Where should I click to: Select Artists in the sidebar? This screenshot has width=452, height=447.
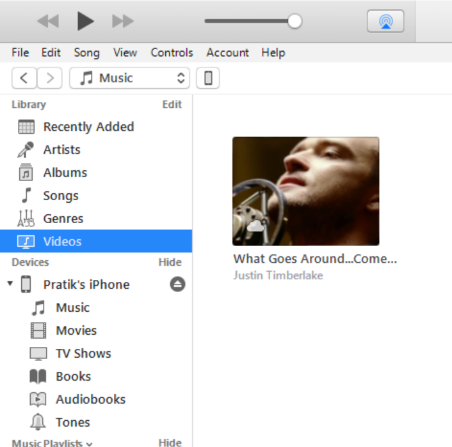[62, 150]
